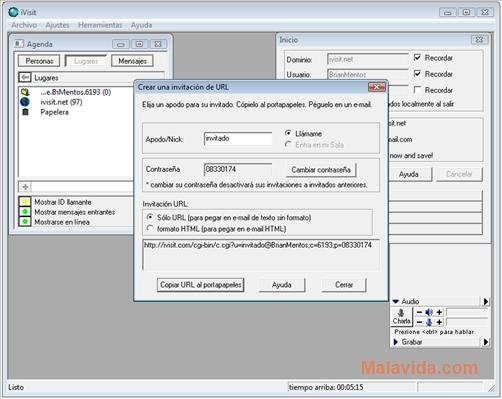Click the microphone level bar
Image resolution: width=502 pixels, height=399 pixels.
pyautogui.click(x=467, y=322)
